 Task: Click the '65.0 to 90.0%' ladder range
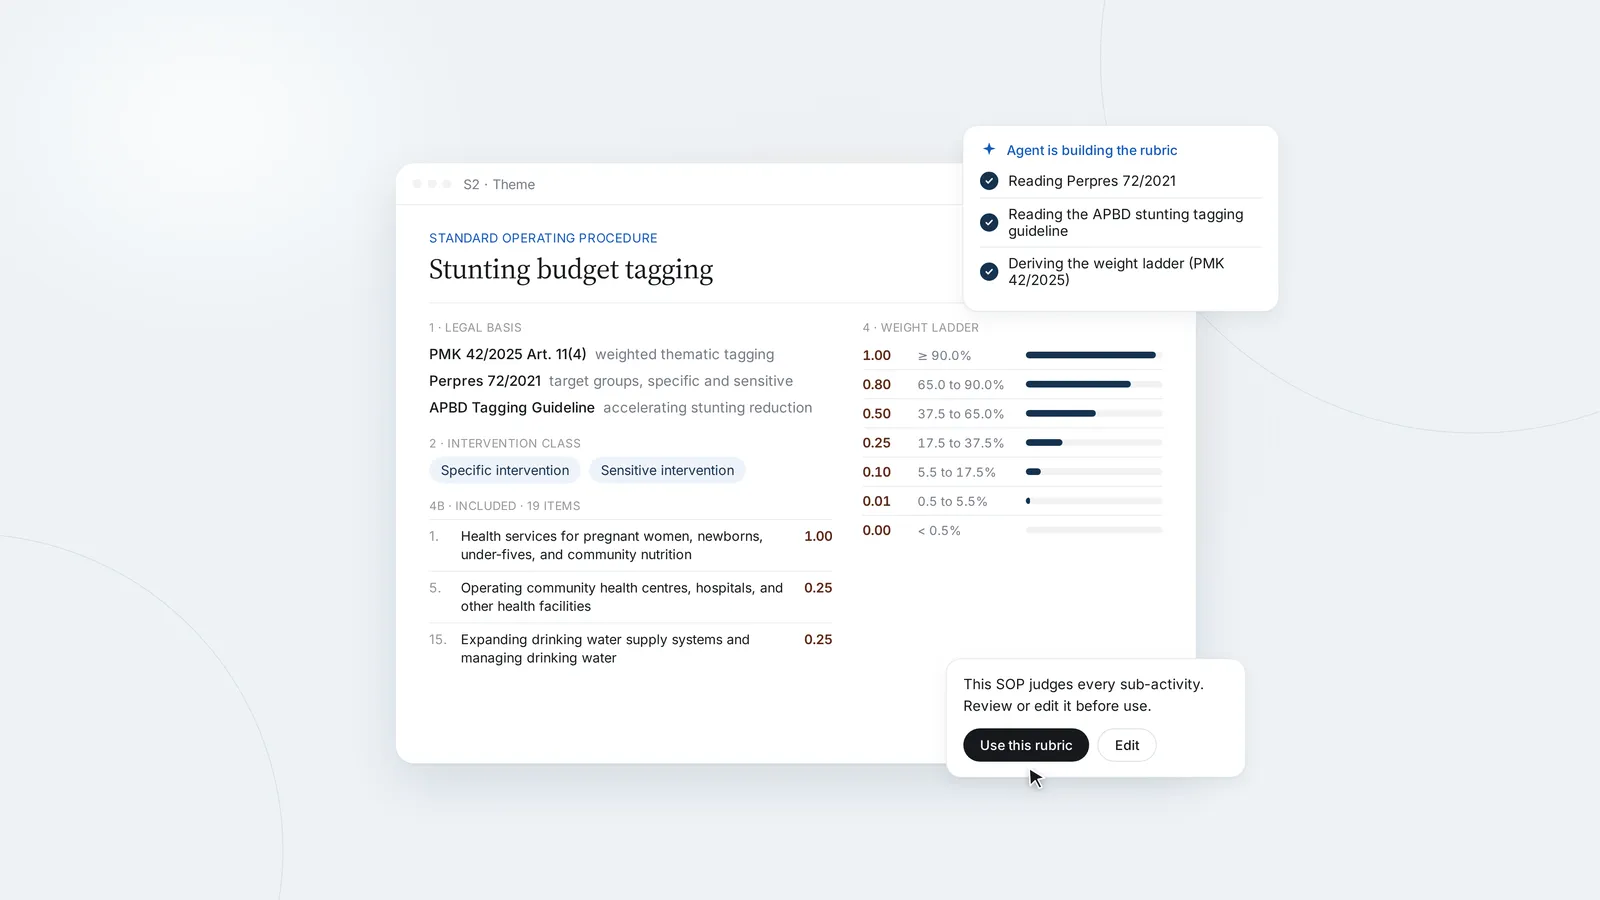[961, 384]
